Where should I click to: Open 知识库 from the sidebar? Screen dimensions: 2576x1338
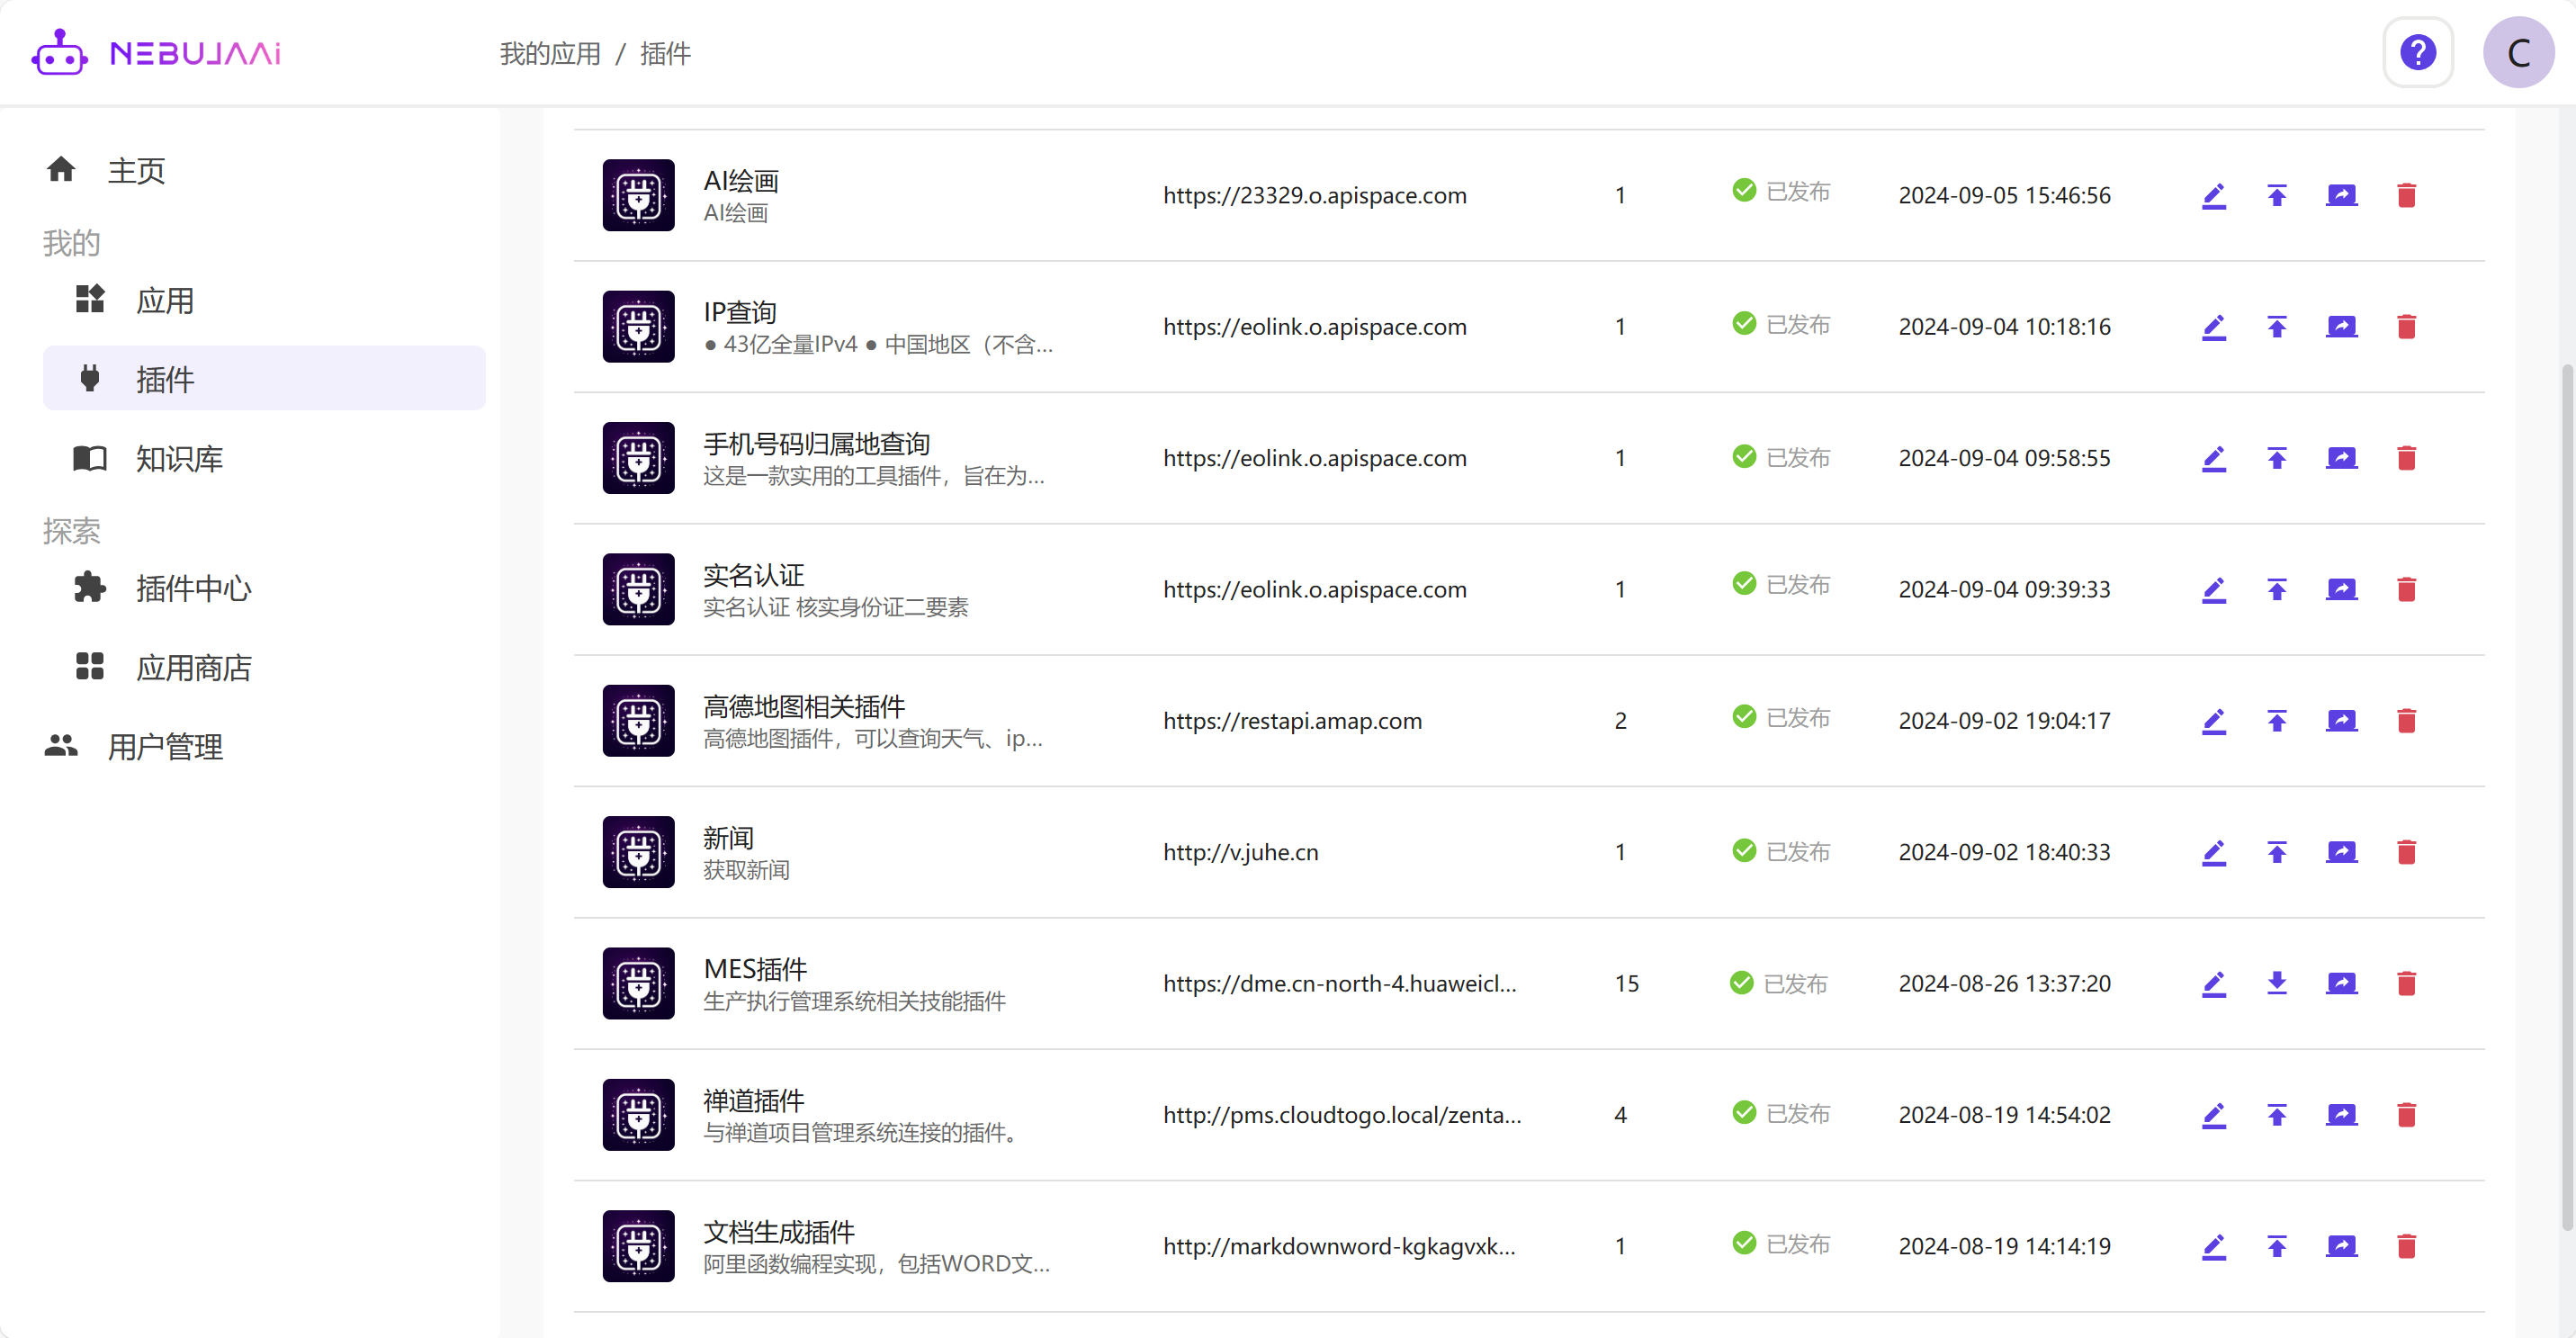pos(179,458)
